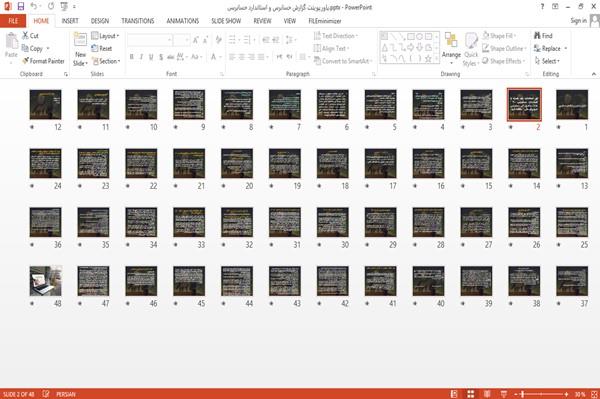
Task: Switch to the INSERT tab
Action: [x=70, y=21]
